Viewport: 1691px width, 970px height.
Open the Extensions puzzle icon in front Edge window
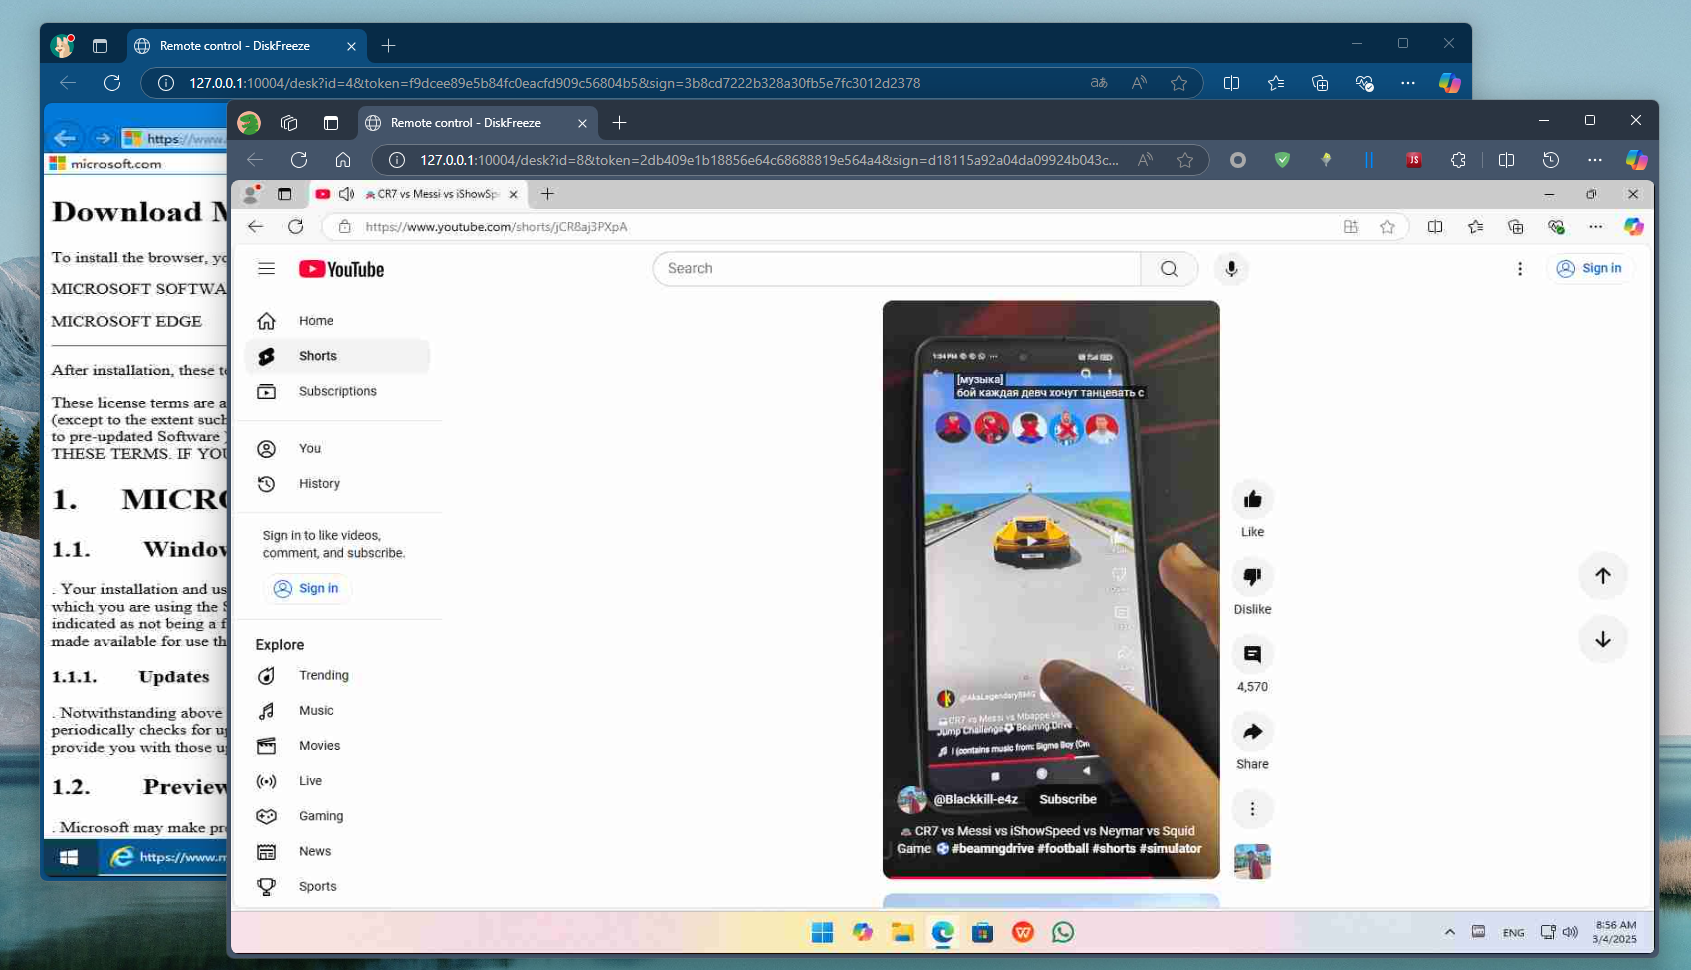click(x=1458, y=160)
